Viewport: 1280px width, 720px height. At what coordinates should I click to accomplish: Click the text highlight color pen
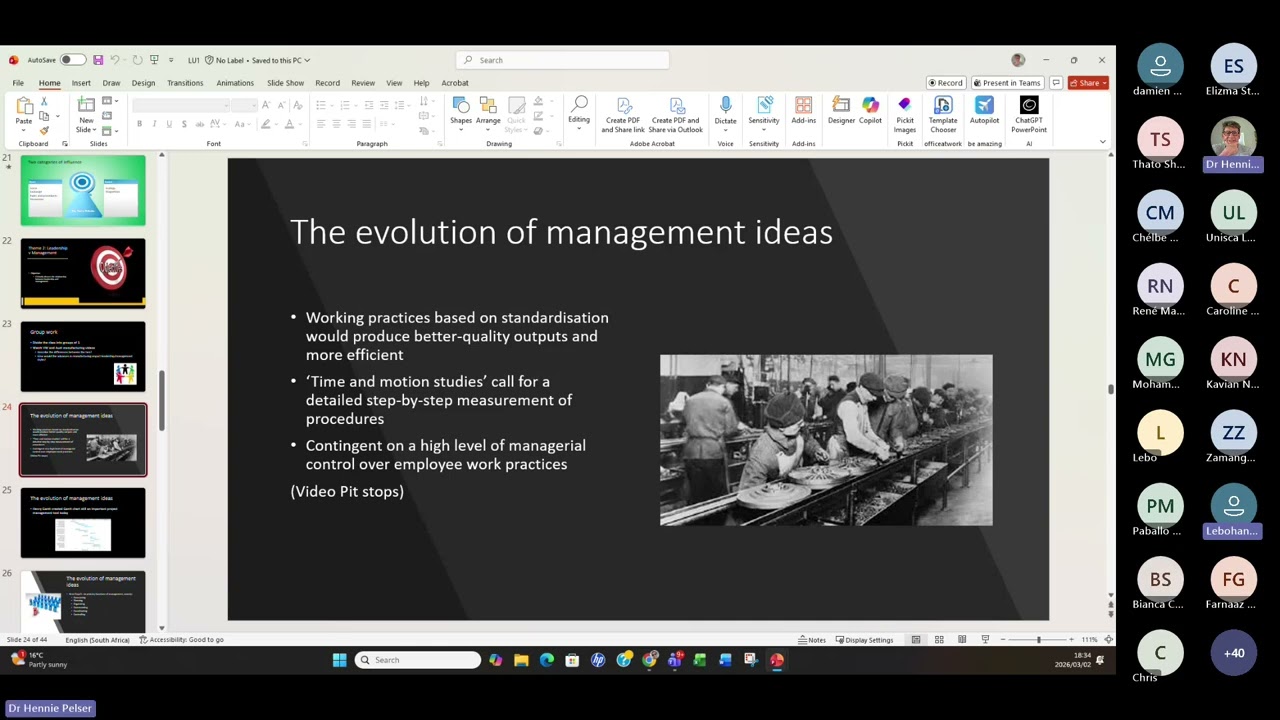coord(265,124)
